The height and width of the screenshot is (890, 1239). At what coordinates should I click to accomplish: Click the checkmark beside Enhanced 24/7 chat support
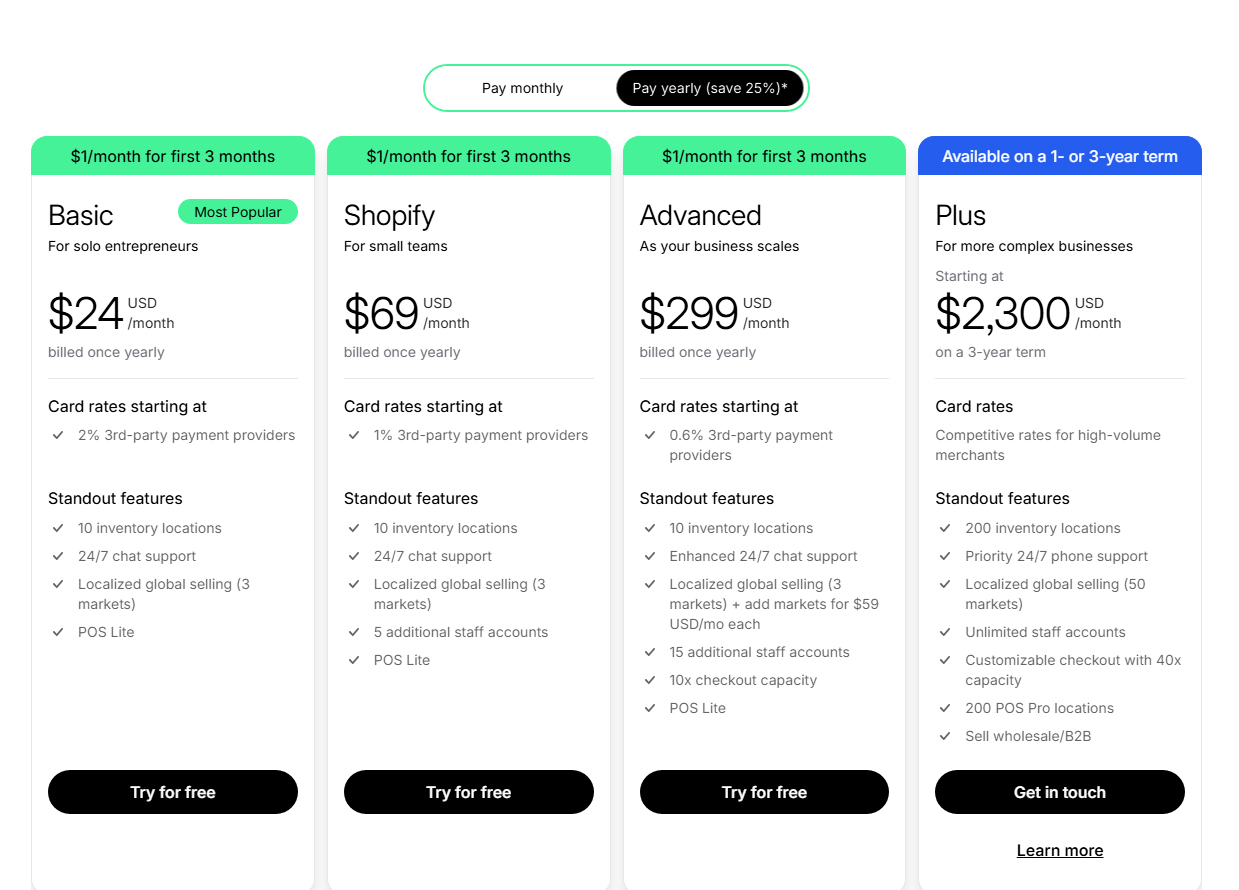(650, 556)
